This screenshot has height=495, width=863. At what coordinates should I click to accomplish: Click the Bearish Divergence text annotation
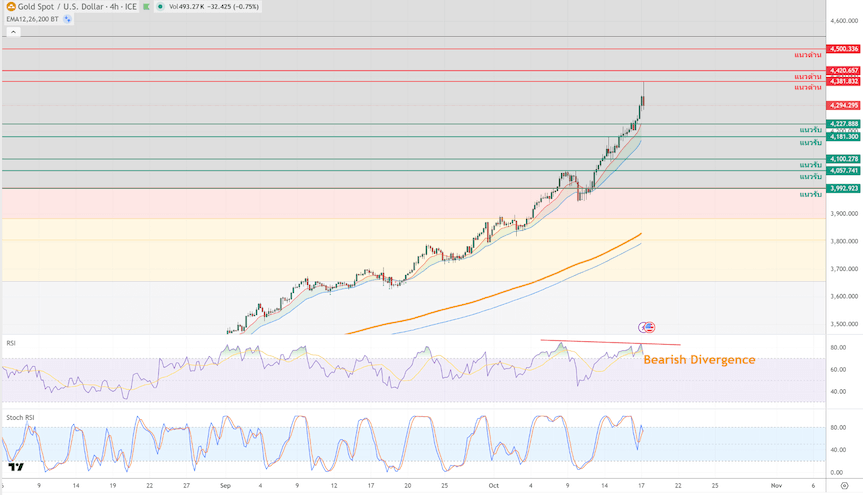click(698, 359)
